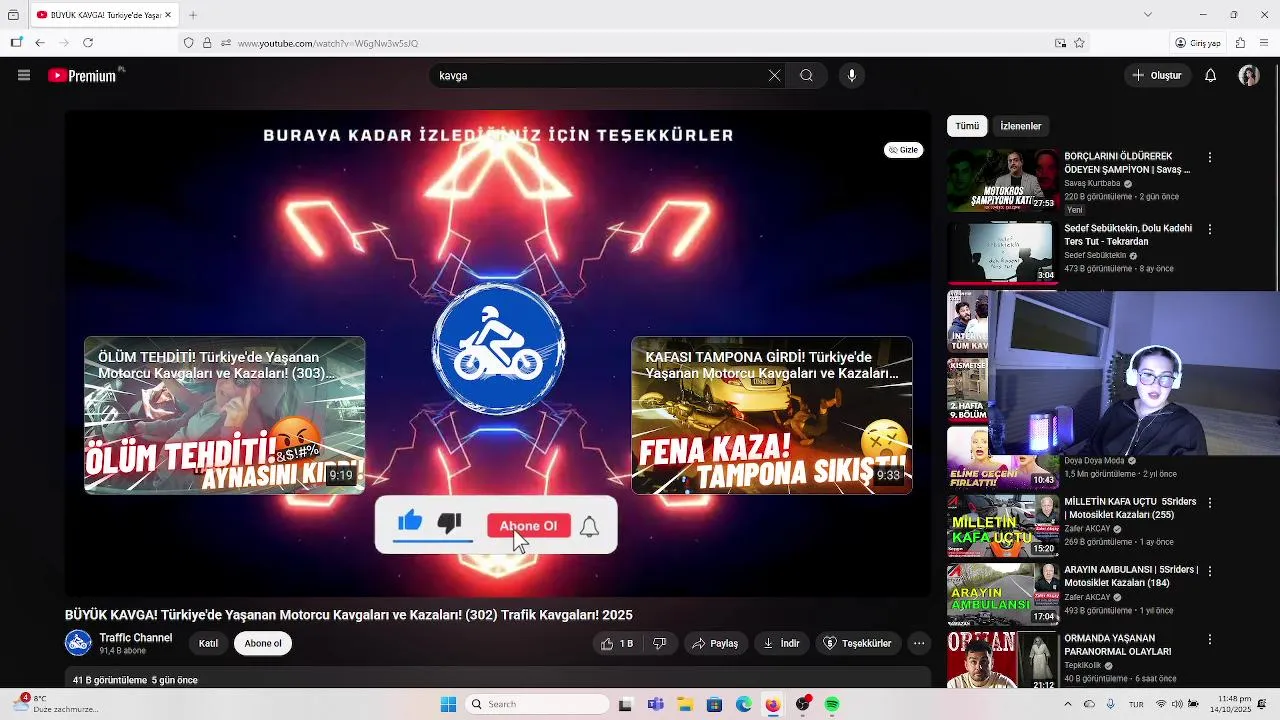The height and width of the screenshot is (720, 1280).
Task: Open Motokros Şampiyonu thumbnail 27:53
Action: [1002, 181]
